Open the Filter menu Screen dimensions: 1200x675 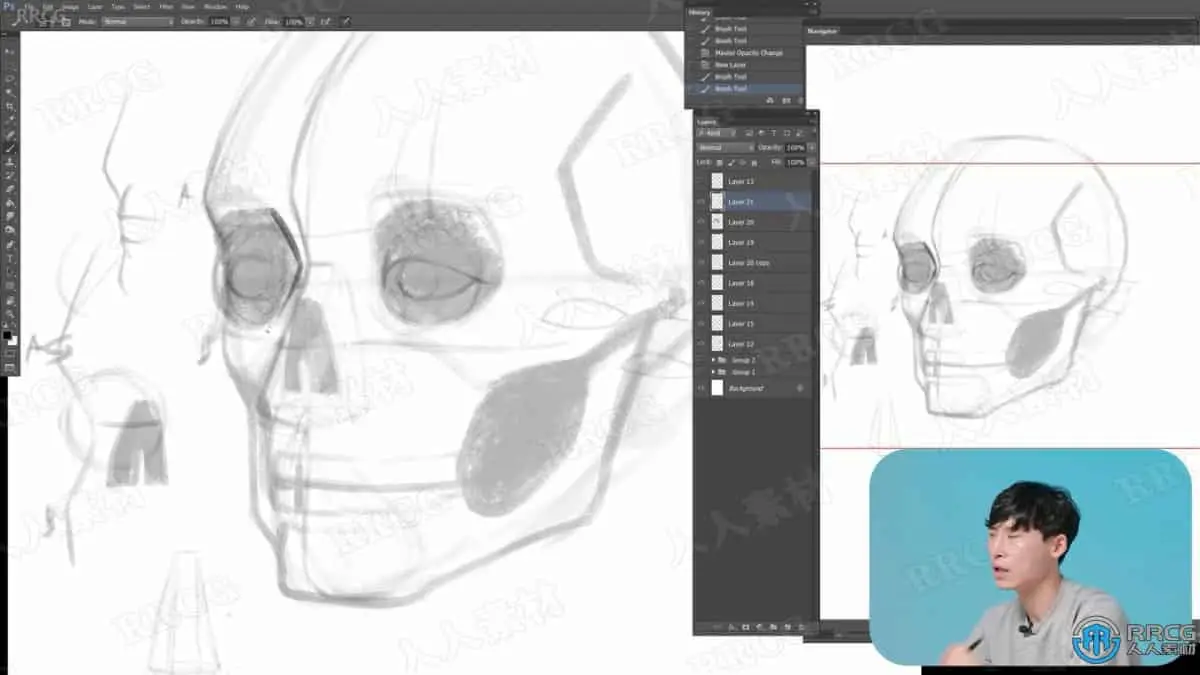pos(166,6)
